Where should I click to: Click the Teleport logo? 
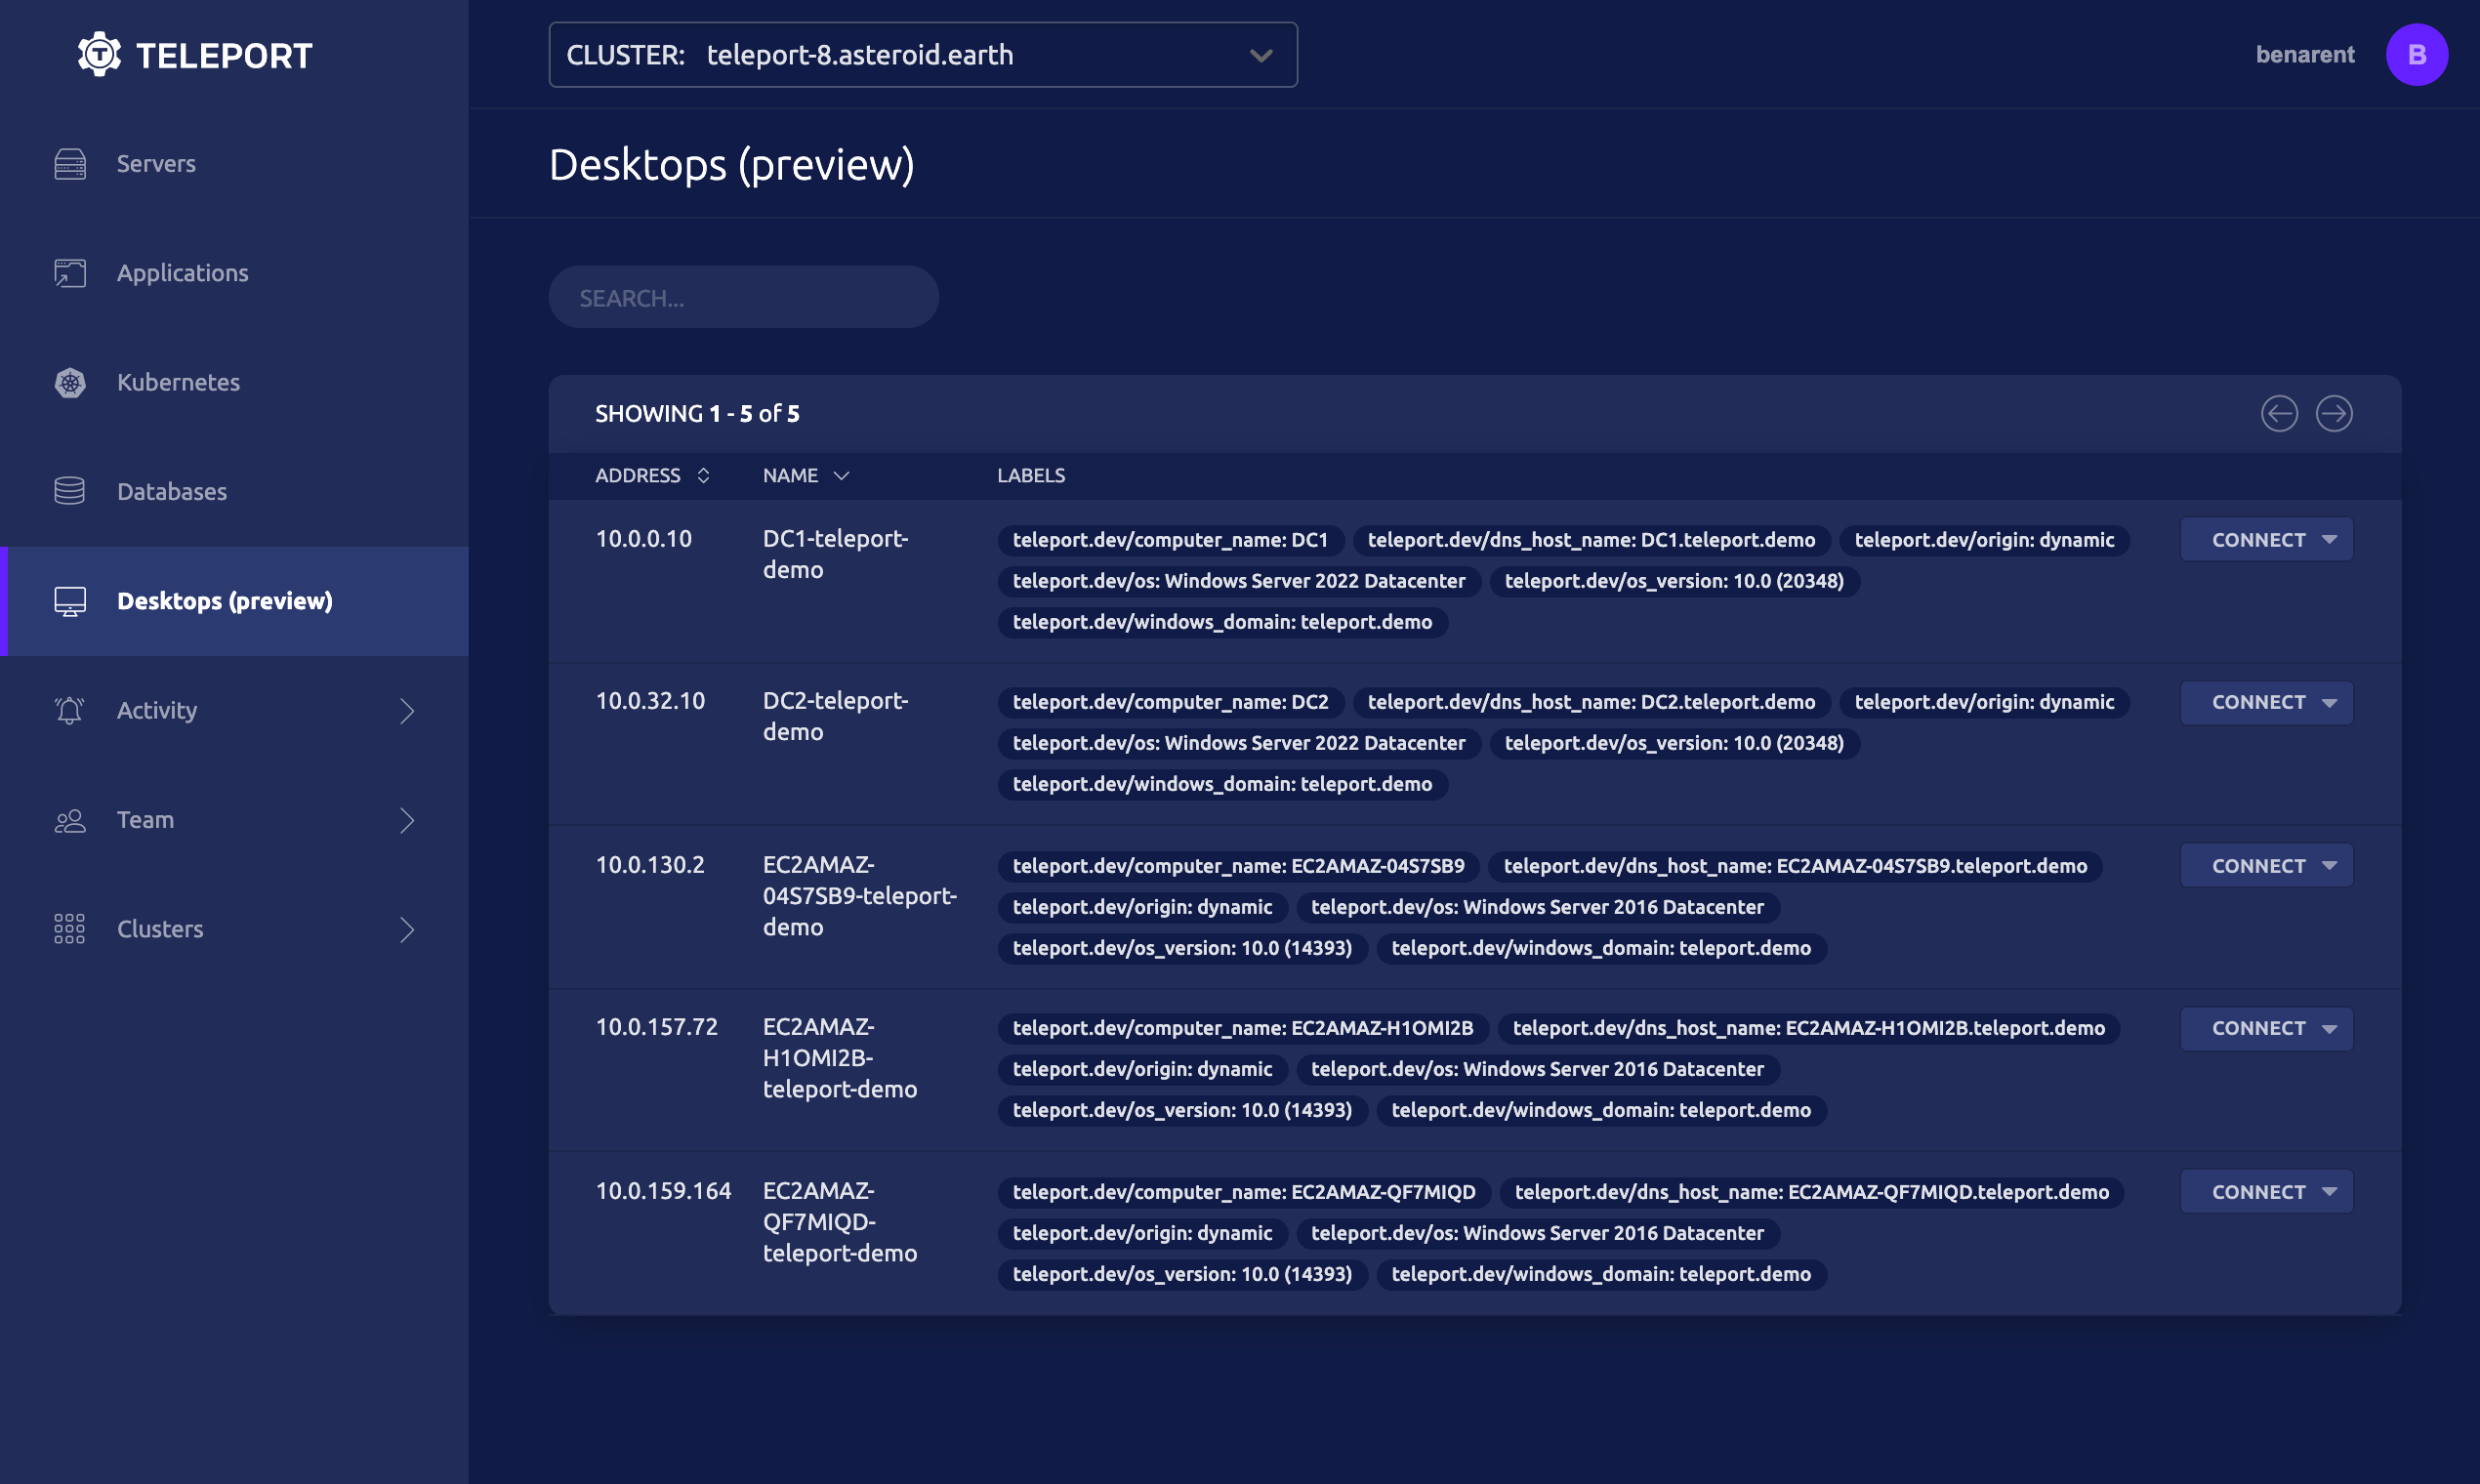pyautogui.click(x=99, y=54)
